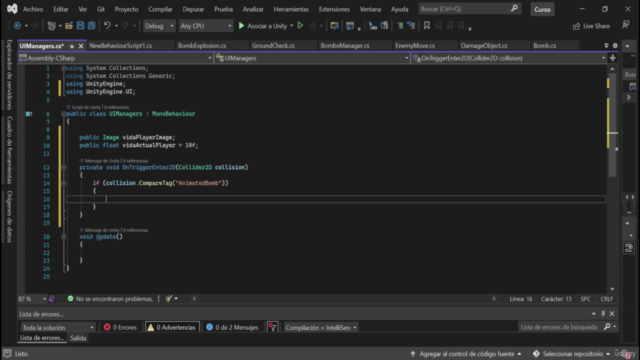Open the Git menu
The width and height of the screenshot is (640, 360).
(101, 9)
